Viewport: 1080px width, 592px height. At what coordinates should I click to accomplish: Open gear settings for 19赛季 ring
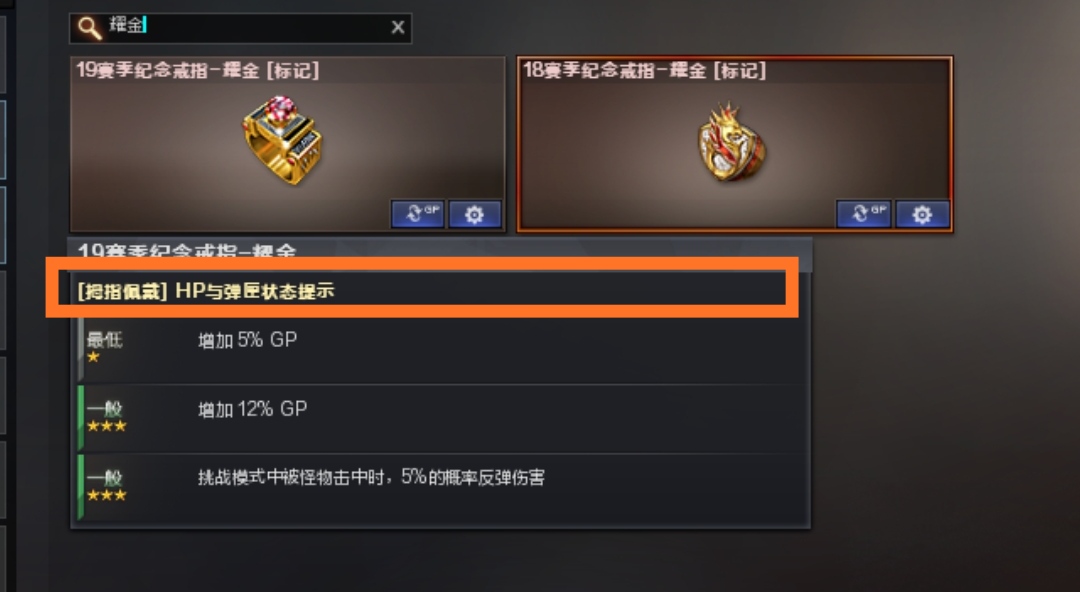click(475, 214)
